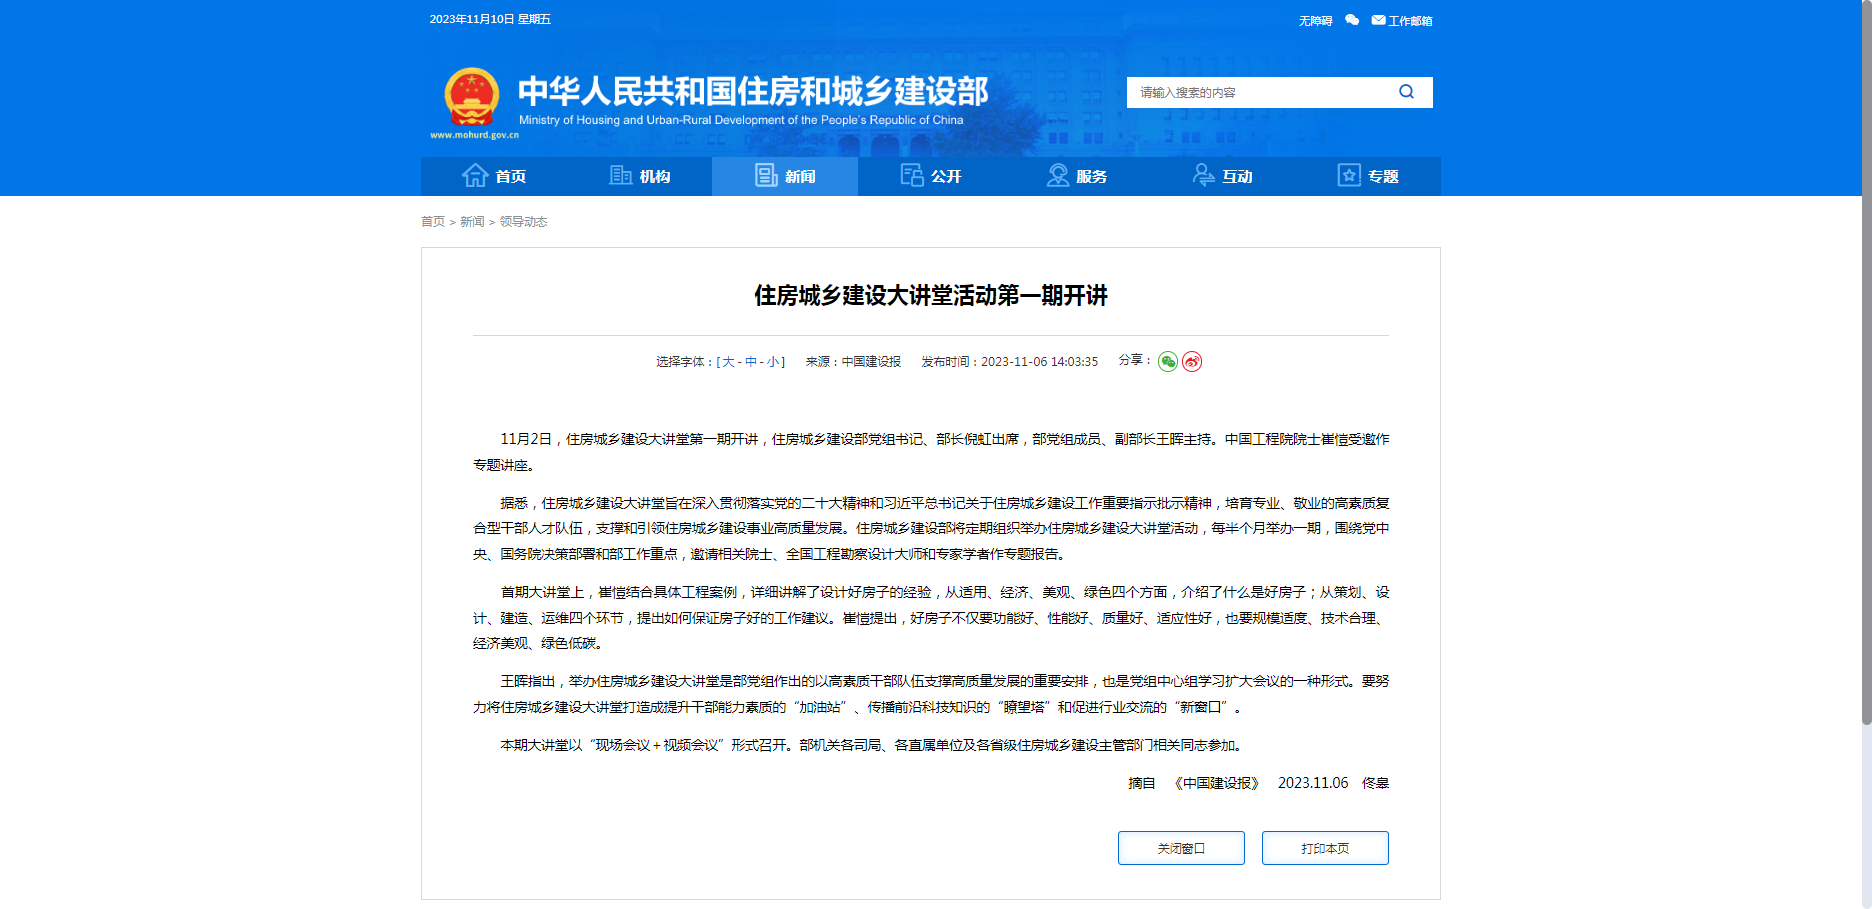Open the 新闻 navigation tab
This screenshot has height=909, width=1872.
(x=785, y=176)
